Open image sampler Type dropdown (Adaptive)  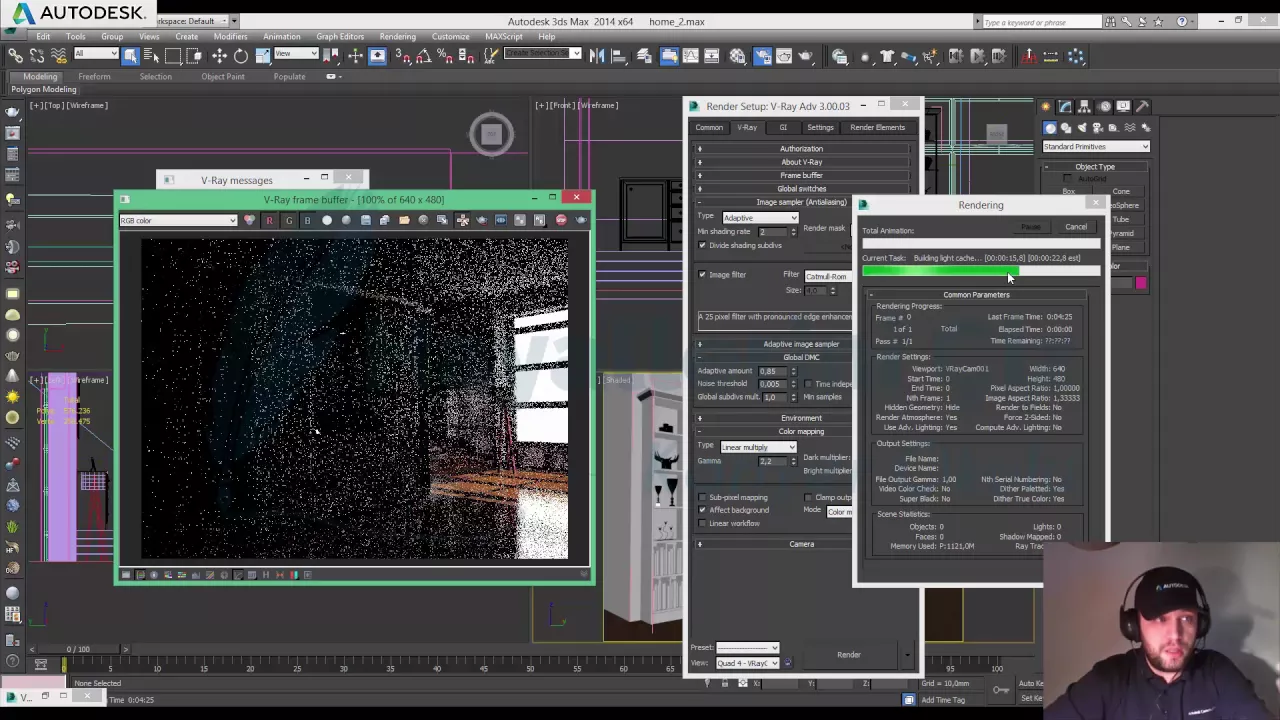point(759,217)
